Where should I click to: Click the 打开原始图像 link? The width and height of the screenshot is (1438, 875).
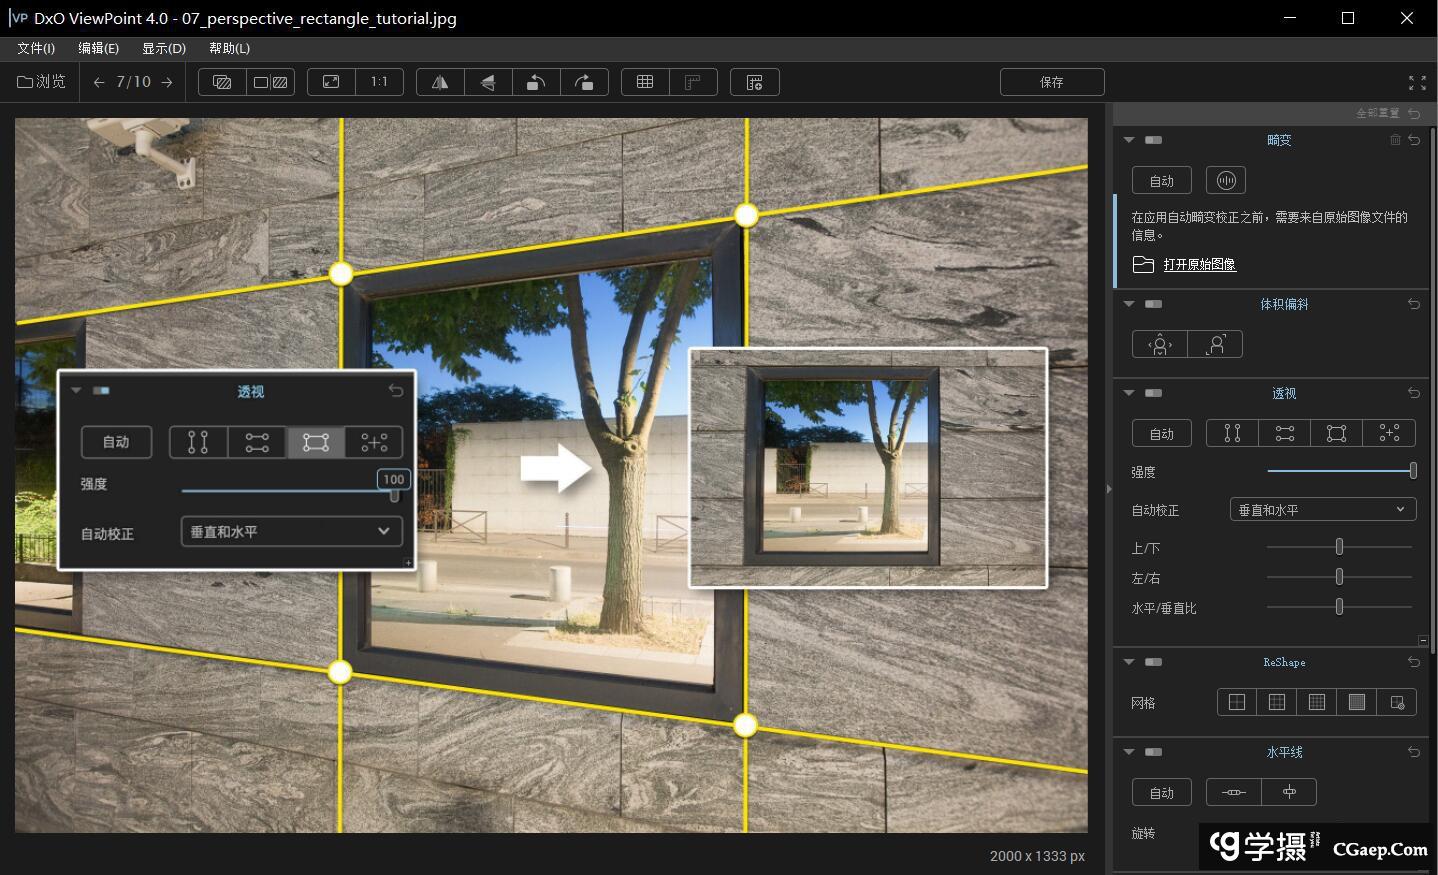click(x=1199, y=264)
